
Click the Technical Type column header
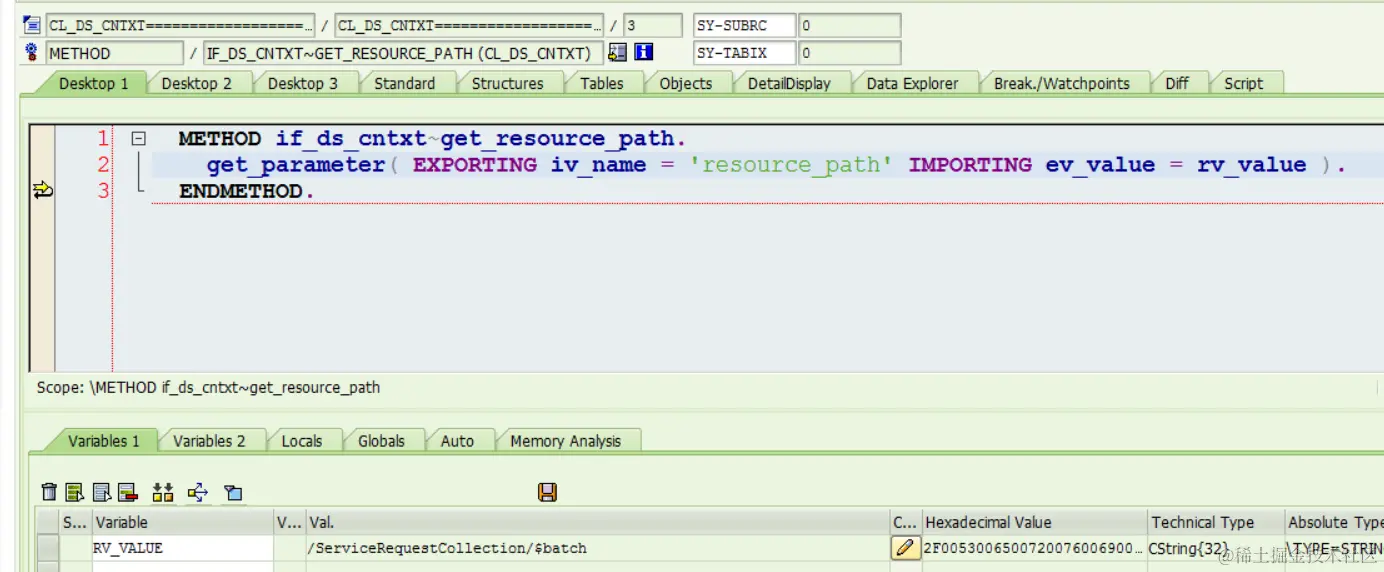coord(1215,522)
